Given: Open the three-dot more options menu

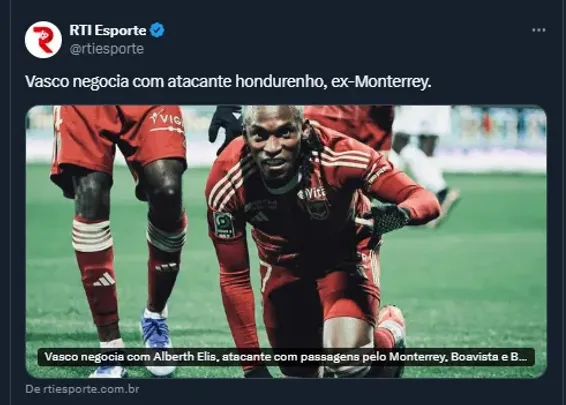Looking at the screenshot, I should tap(539, 30).
